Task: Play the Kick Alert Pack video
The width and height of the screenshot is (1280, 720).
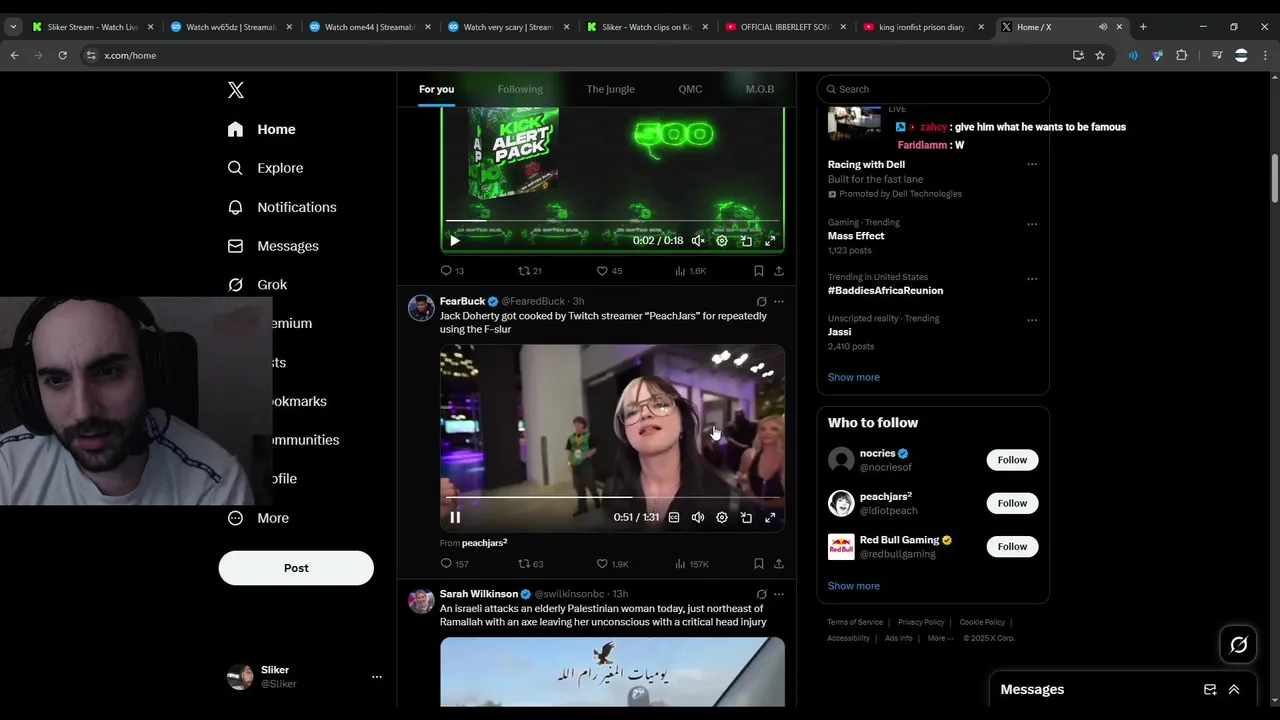Action: (x=455, y=241)
